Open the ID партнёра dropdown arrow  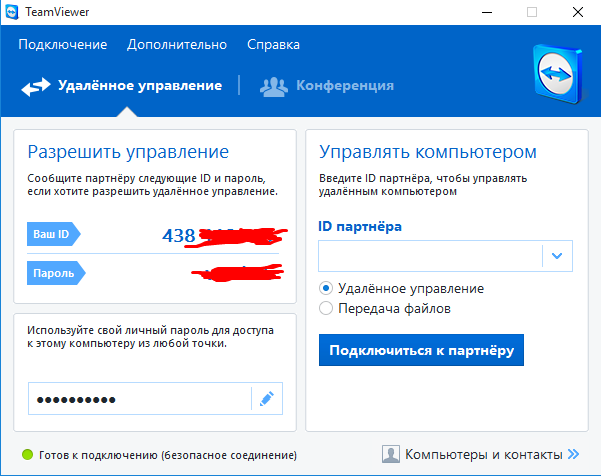[x=557, y=256]
